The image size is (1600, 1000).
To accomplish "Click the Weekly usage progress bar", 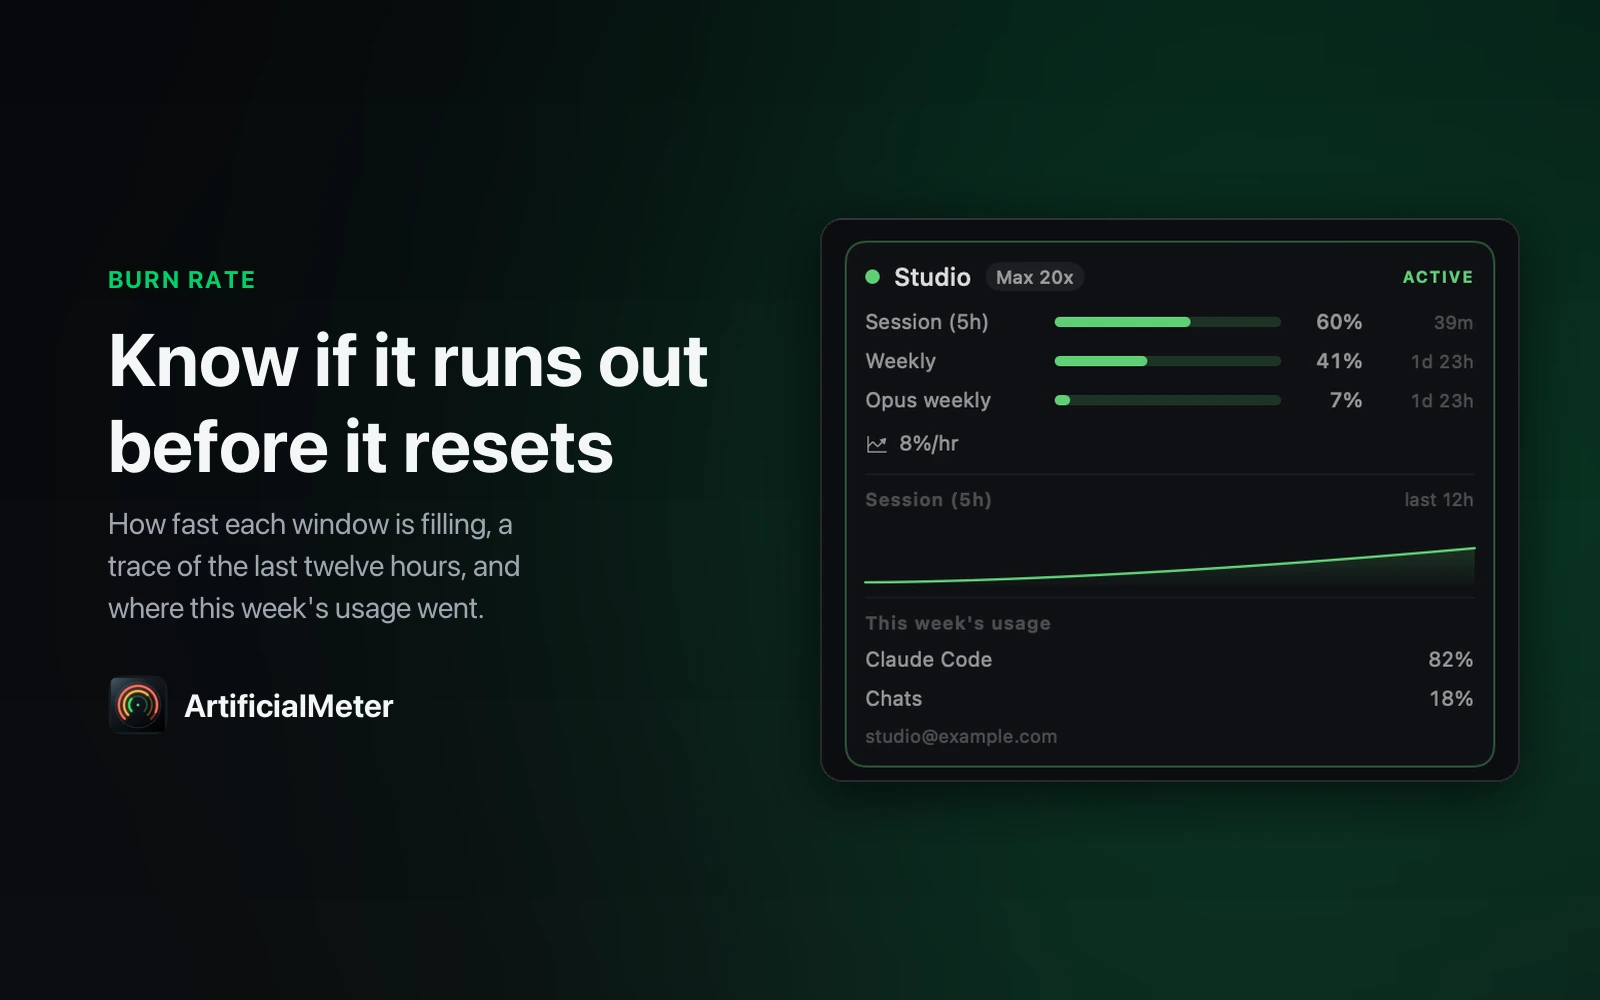I will pos(1168,361).
